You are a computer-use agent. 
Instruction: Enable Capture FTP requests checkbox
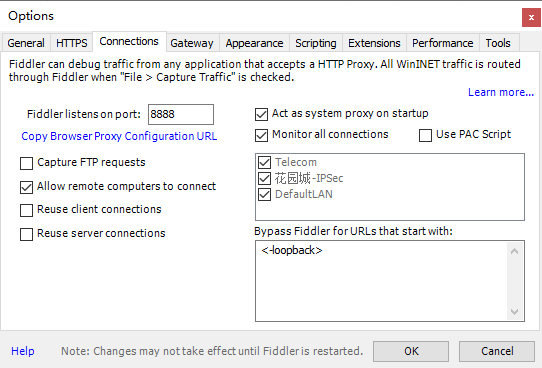(27, 163)
